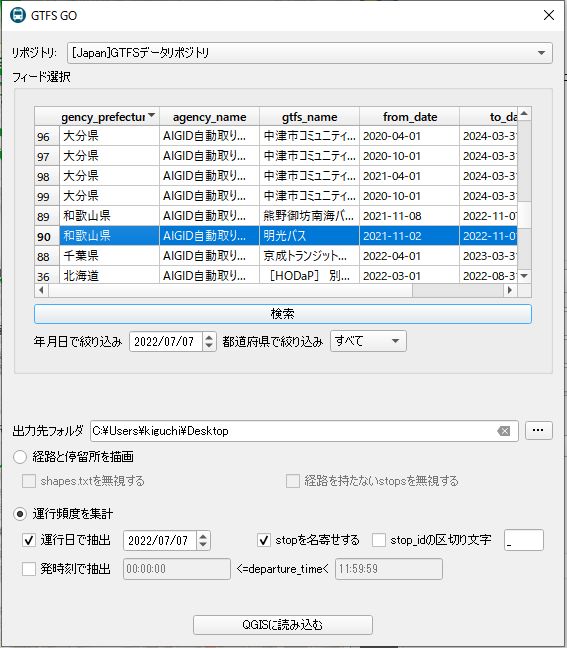Select row 97 header in feed table

pos(47,156)
